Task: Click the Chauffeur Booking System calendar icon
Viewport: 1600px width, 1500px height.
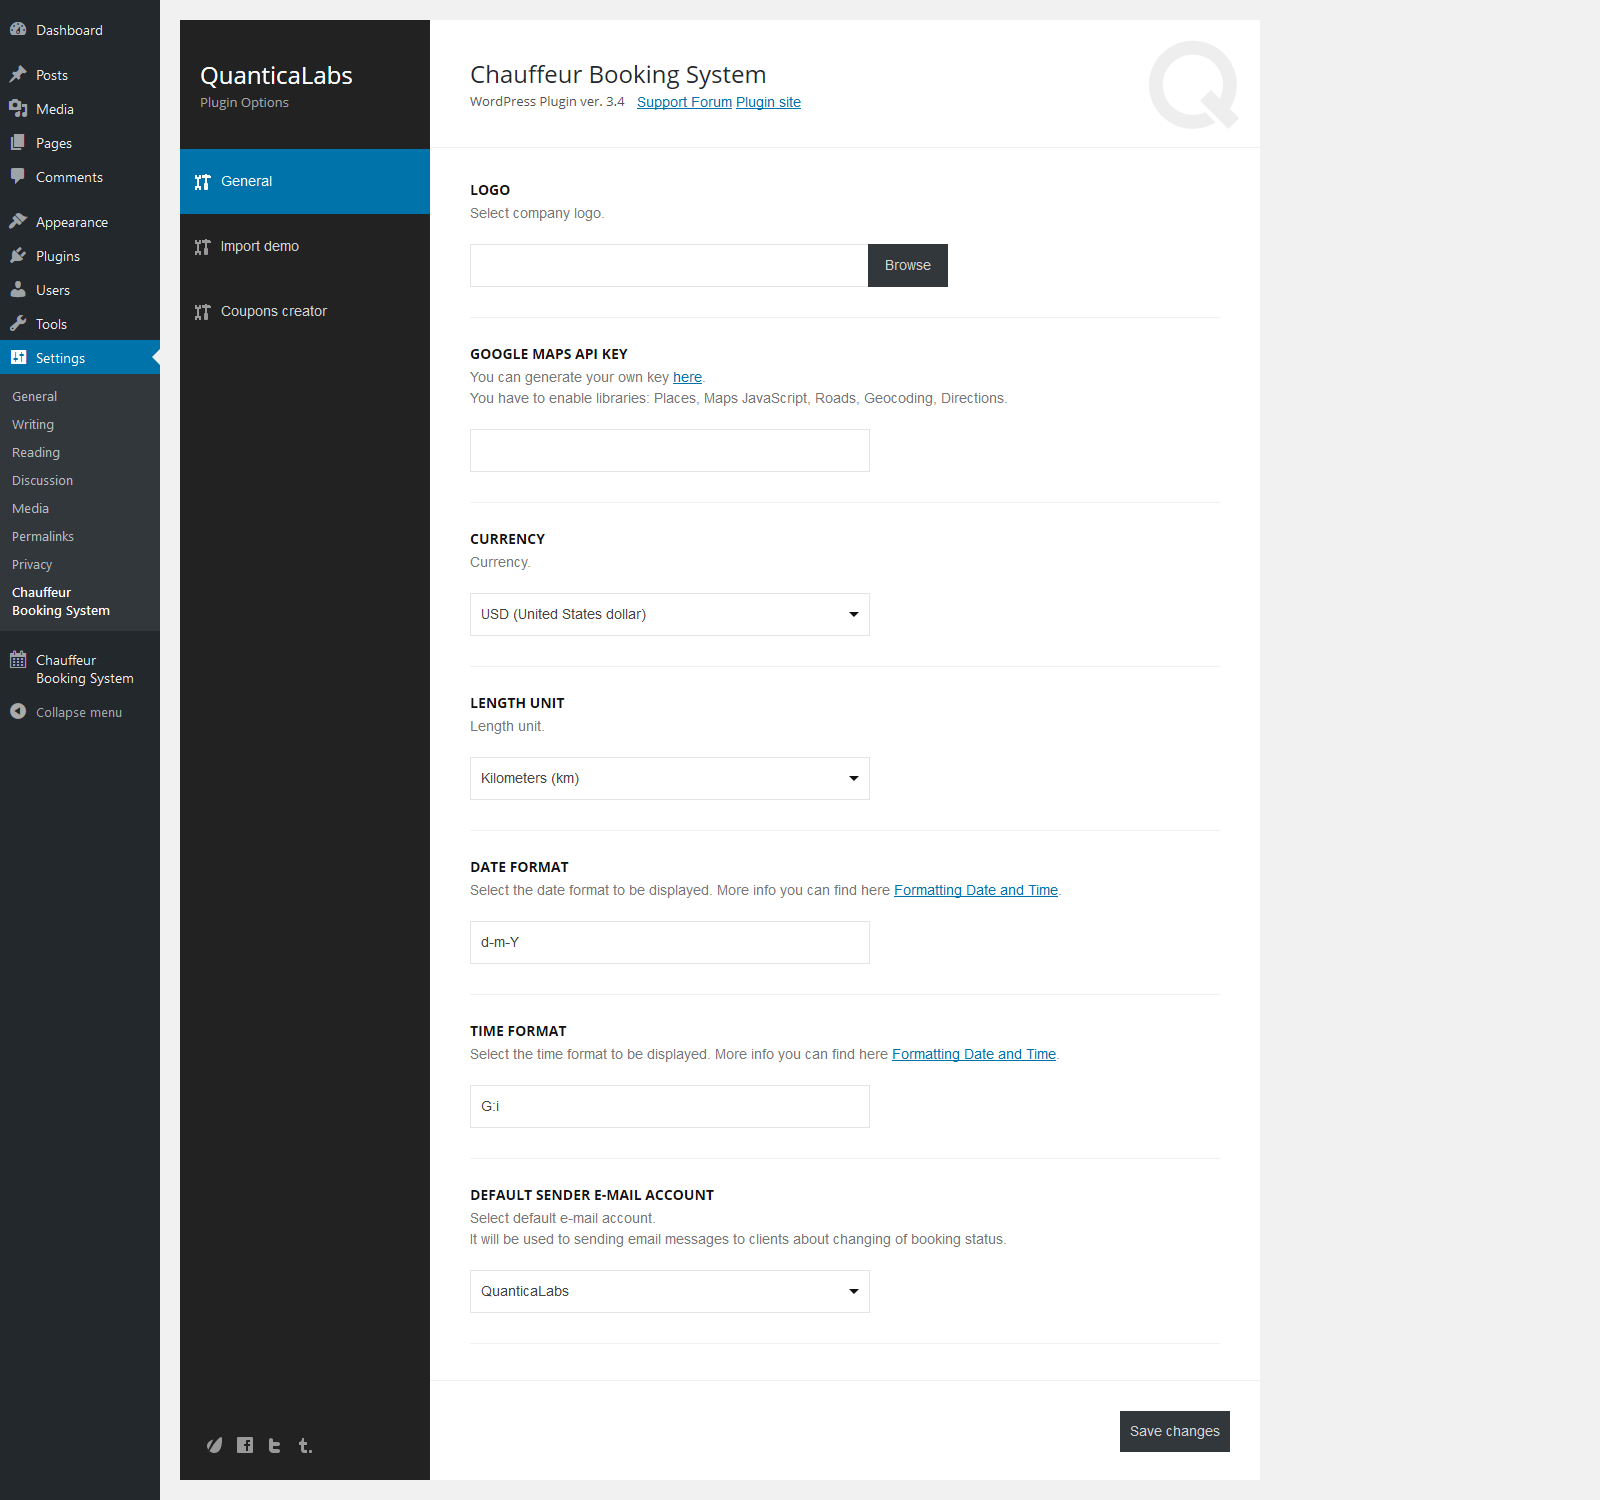Action: [18, 659]
